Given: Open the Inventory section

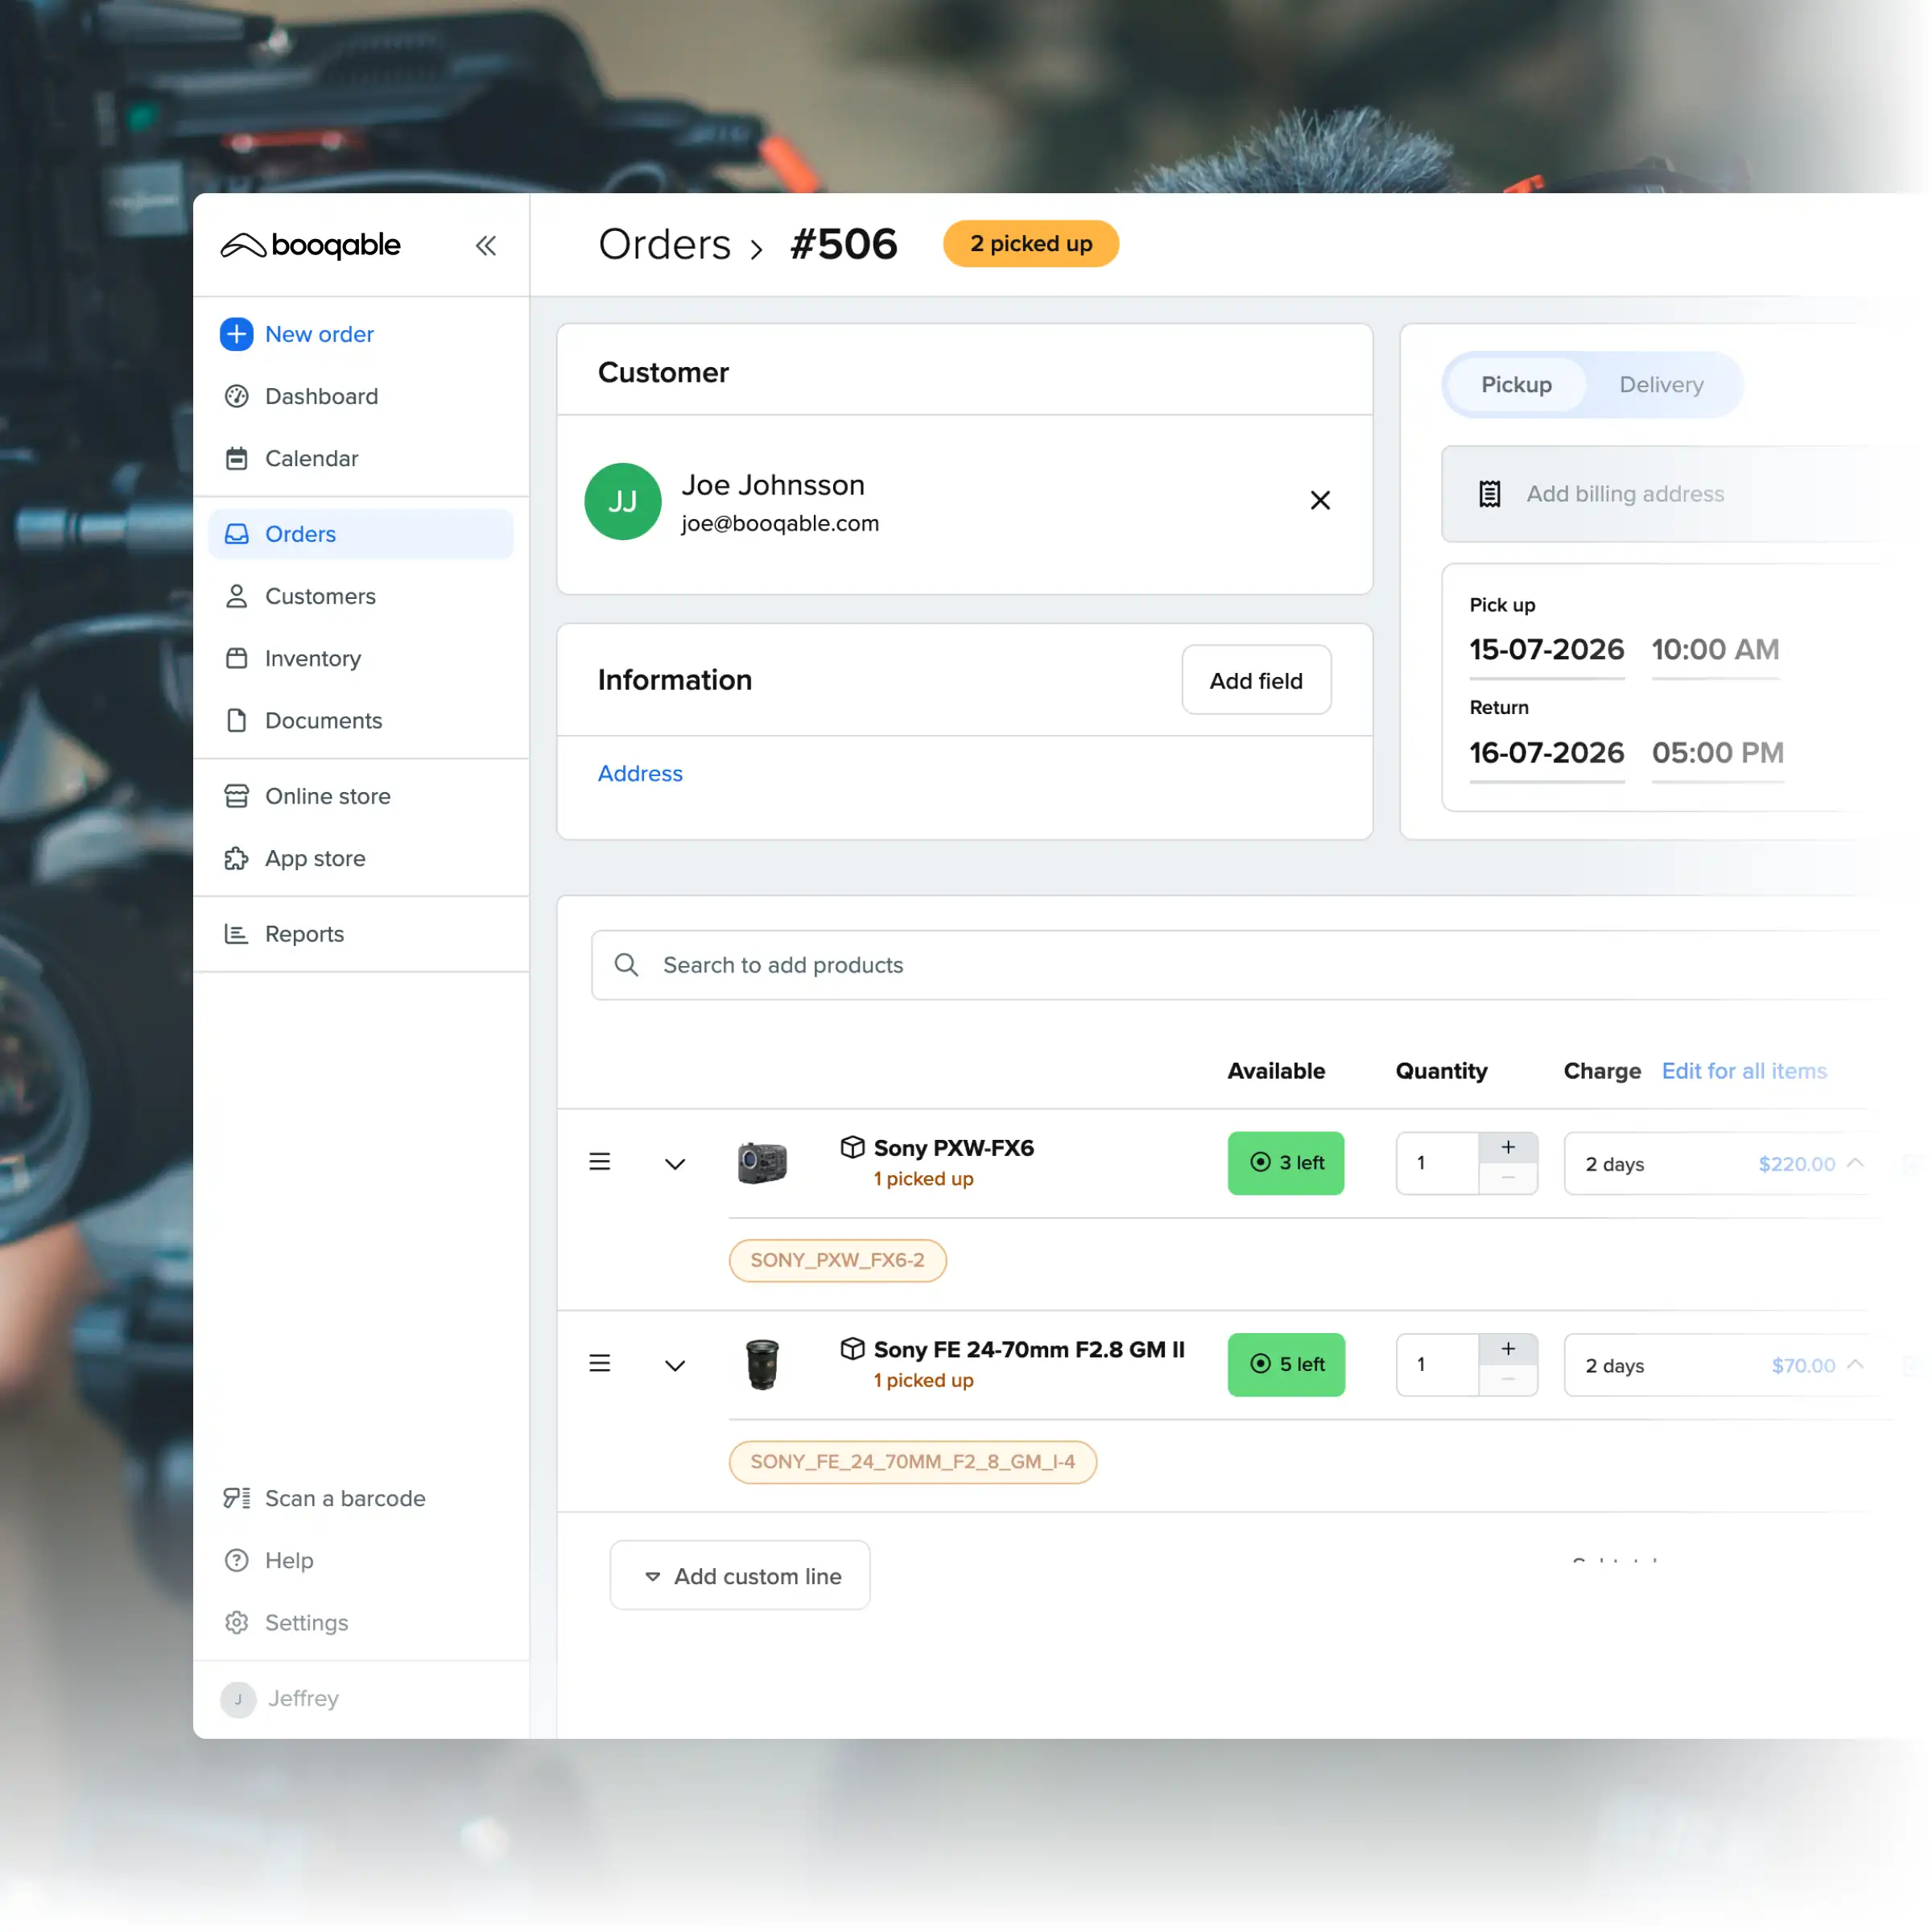Looking at the screenshot, I should pyautogui.click(x=312, y=658).
